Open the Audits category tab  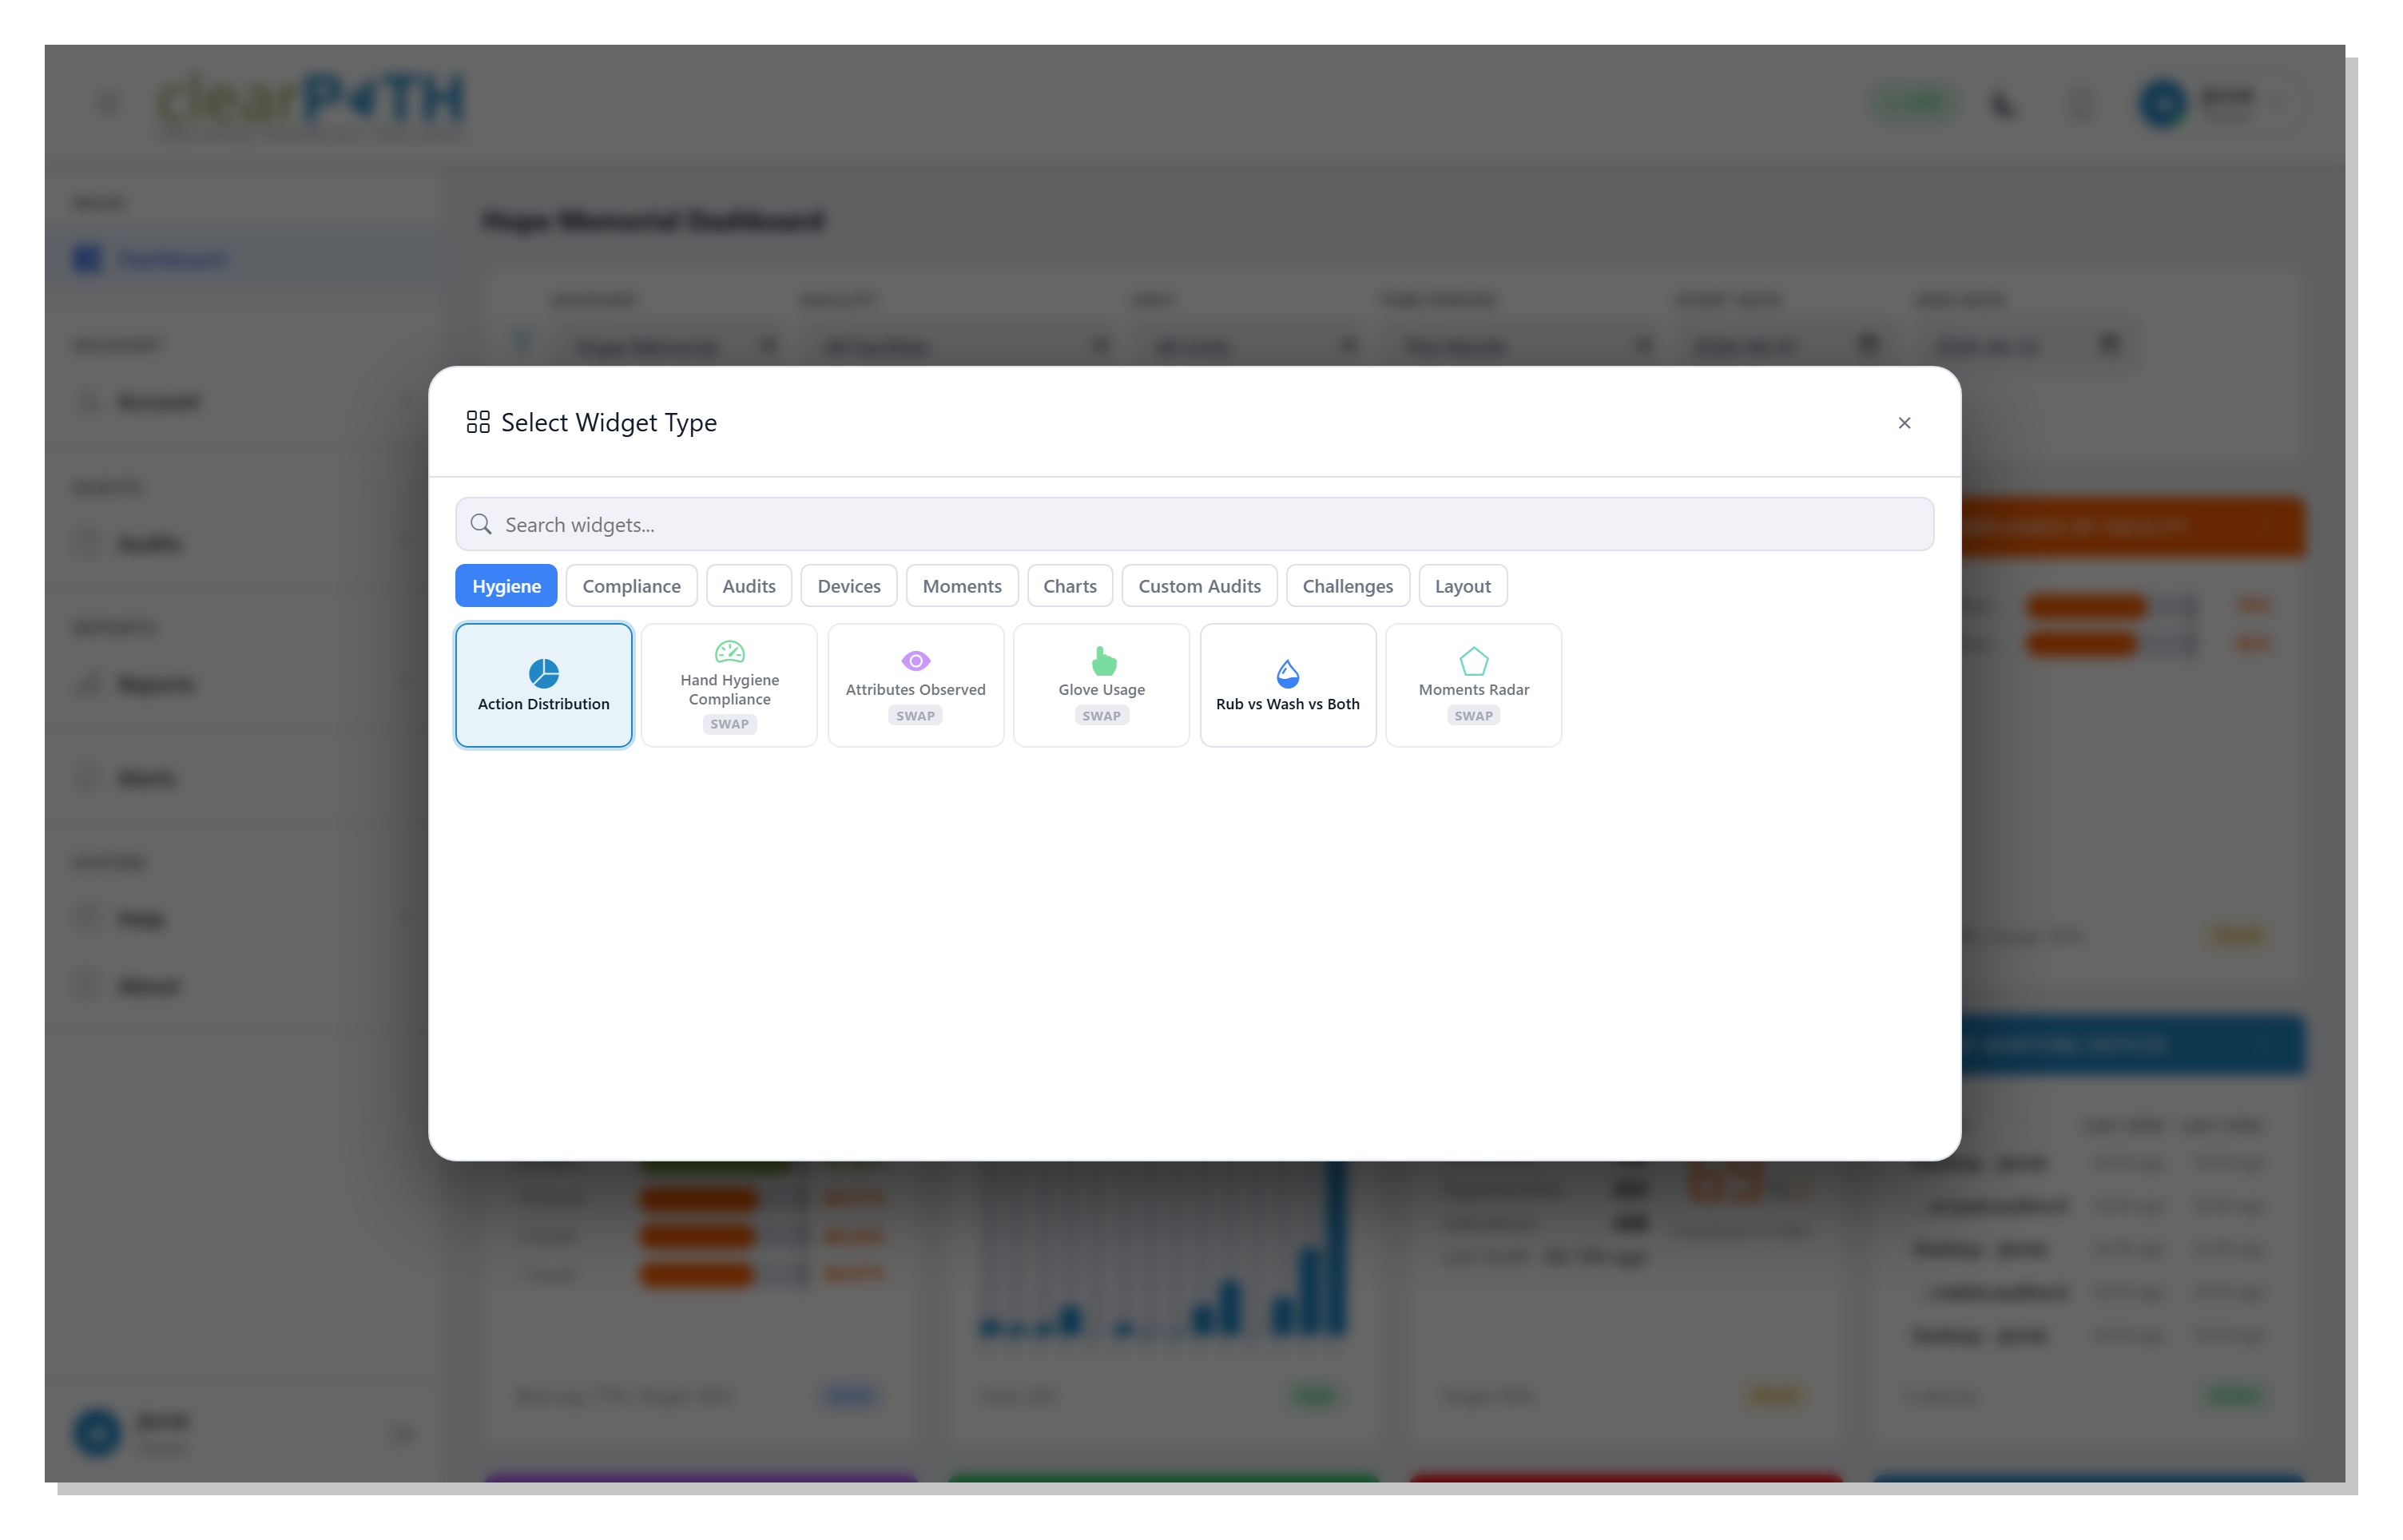point(749,586)
